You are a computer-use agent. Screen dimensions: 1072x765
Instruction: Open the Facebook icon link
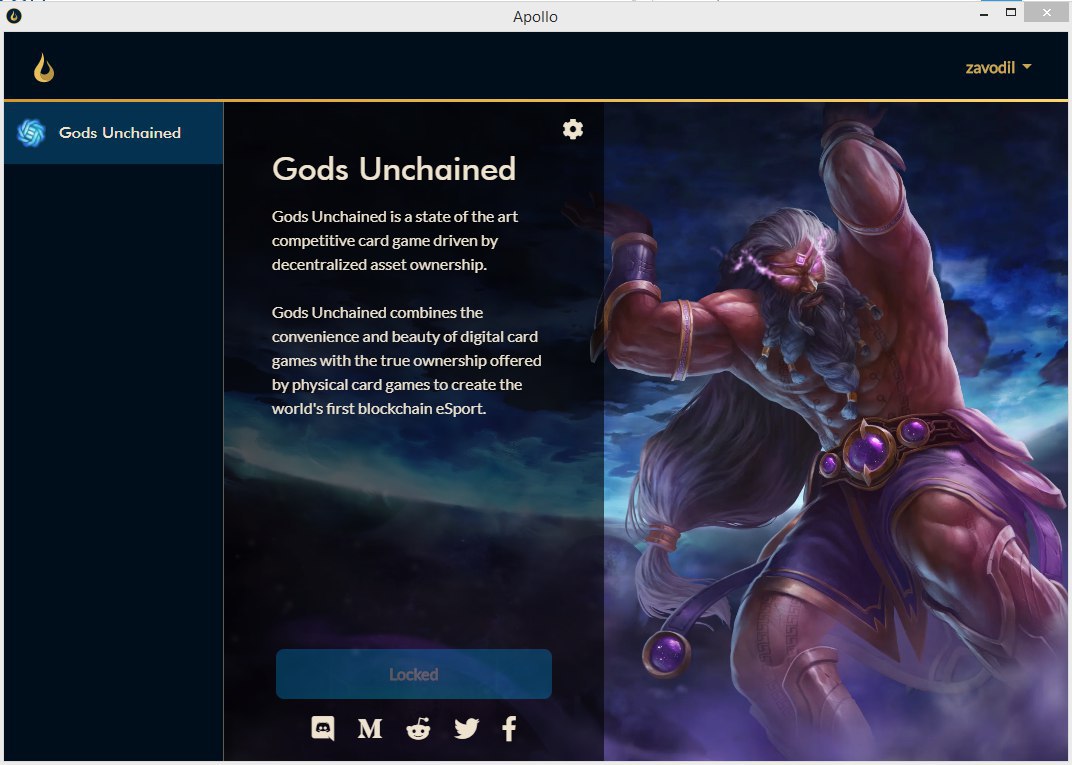pyautogui.click(x=509, y=729)
